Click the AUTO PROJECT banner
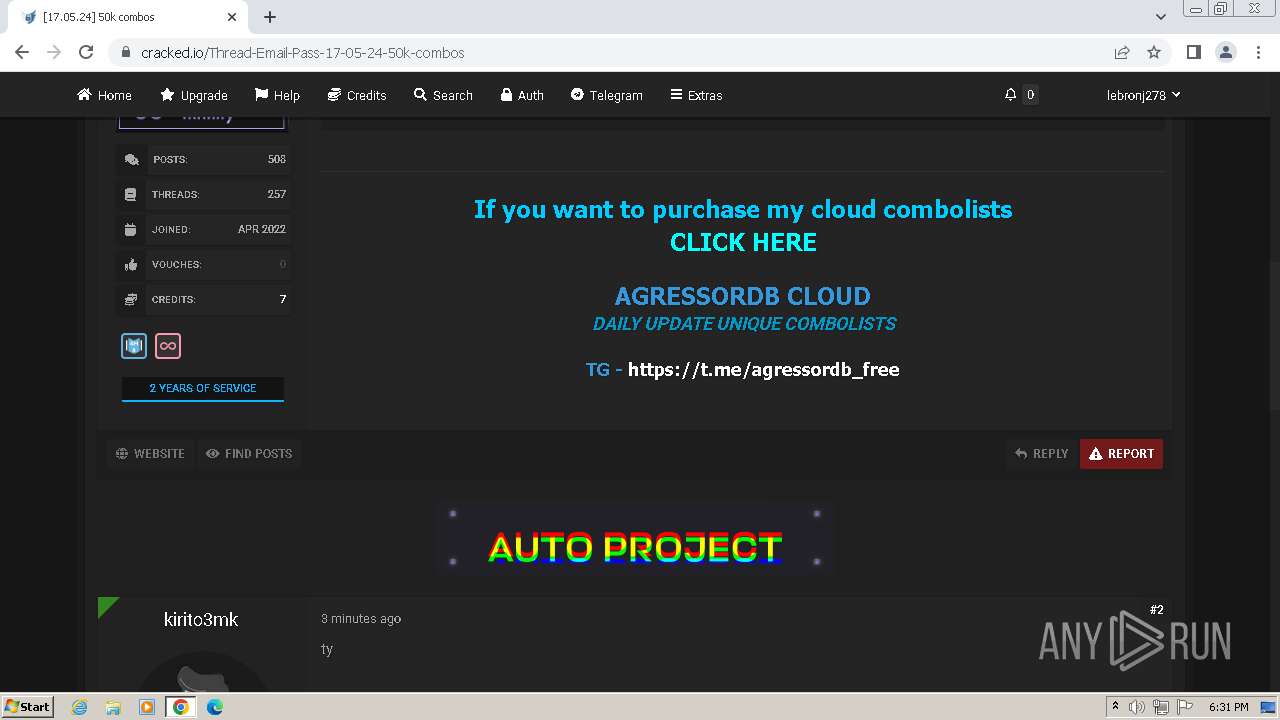The image size is (1280, 720). tap(634, 539)
